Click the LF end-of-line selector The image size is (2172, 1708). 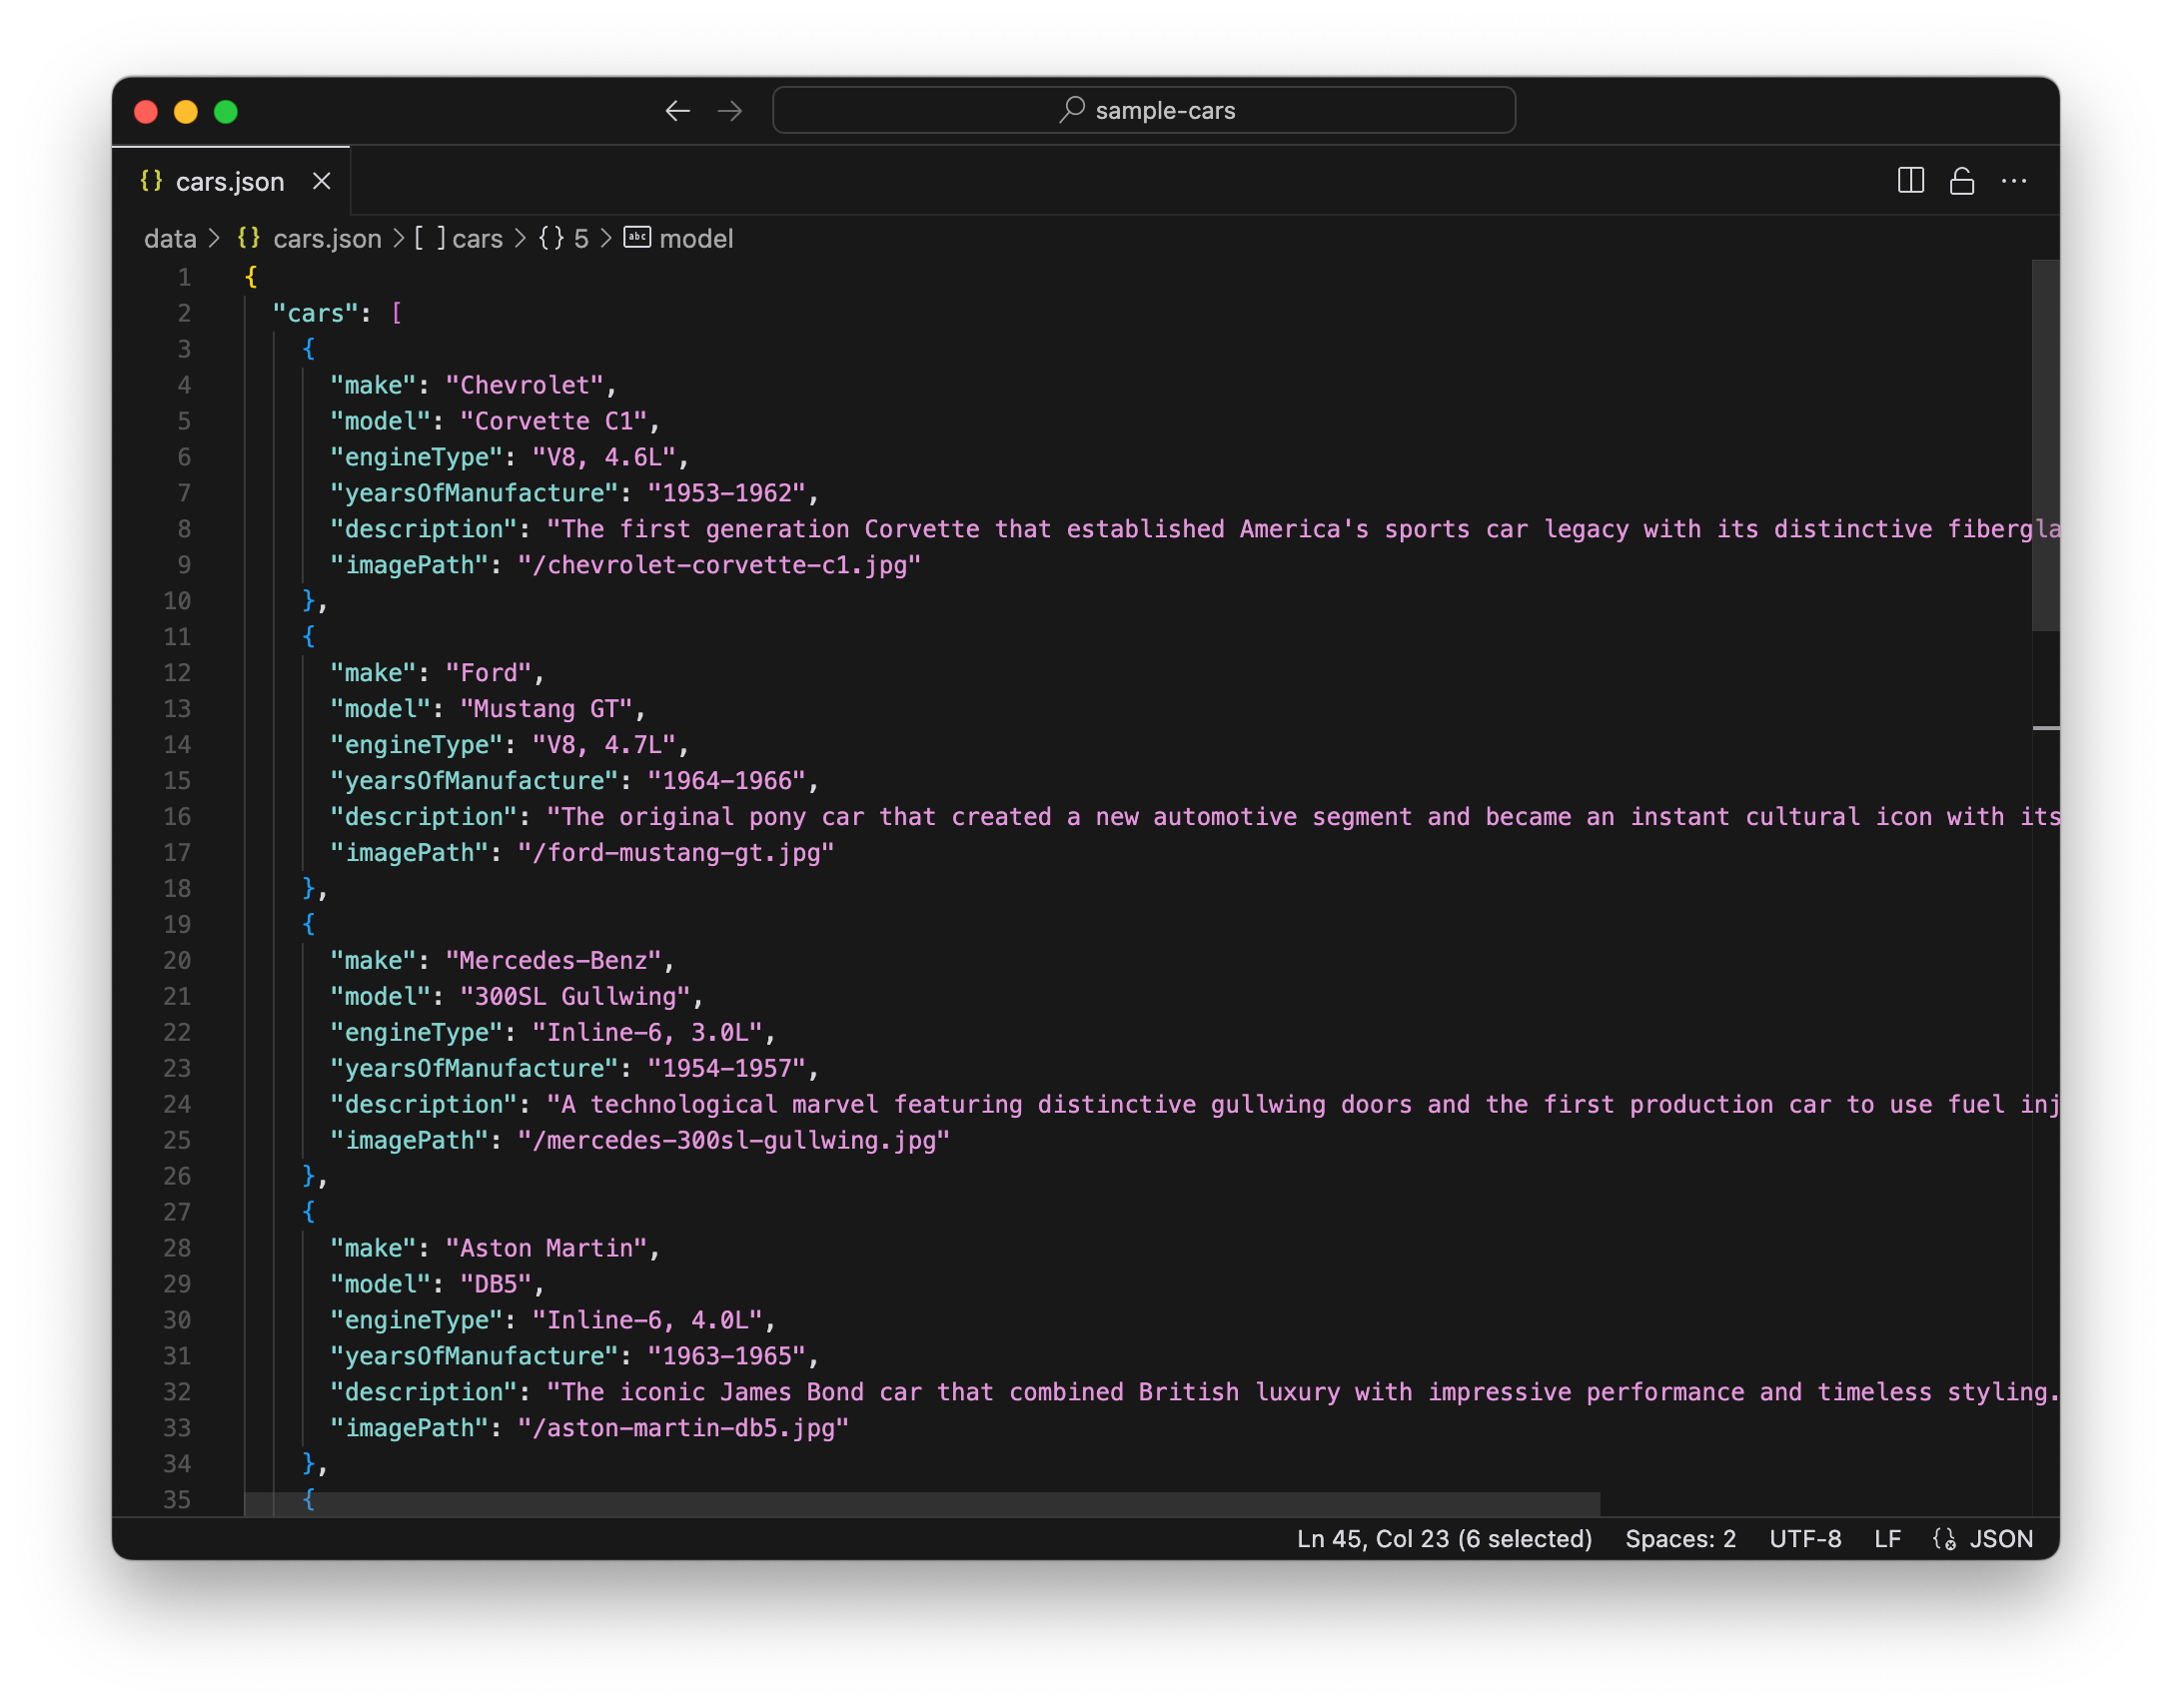[1887, 1538]
